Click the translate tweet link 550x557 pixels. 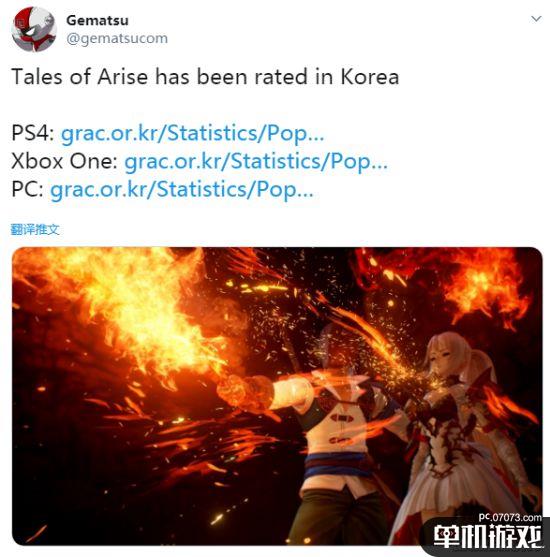pyautogui.click(x=35, y=229)
